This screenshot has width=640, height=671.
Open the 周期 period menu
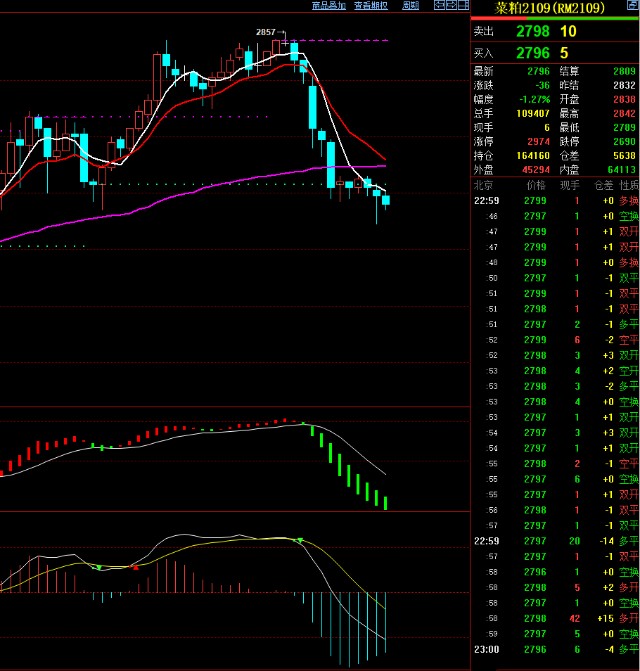pyautogui.click(x=410, y=5)
